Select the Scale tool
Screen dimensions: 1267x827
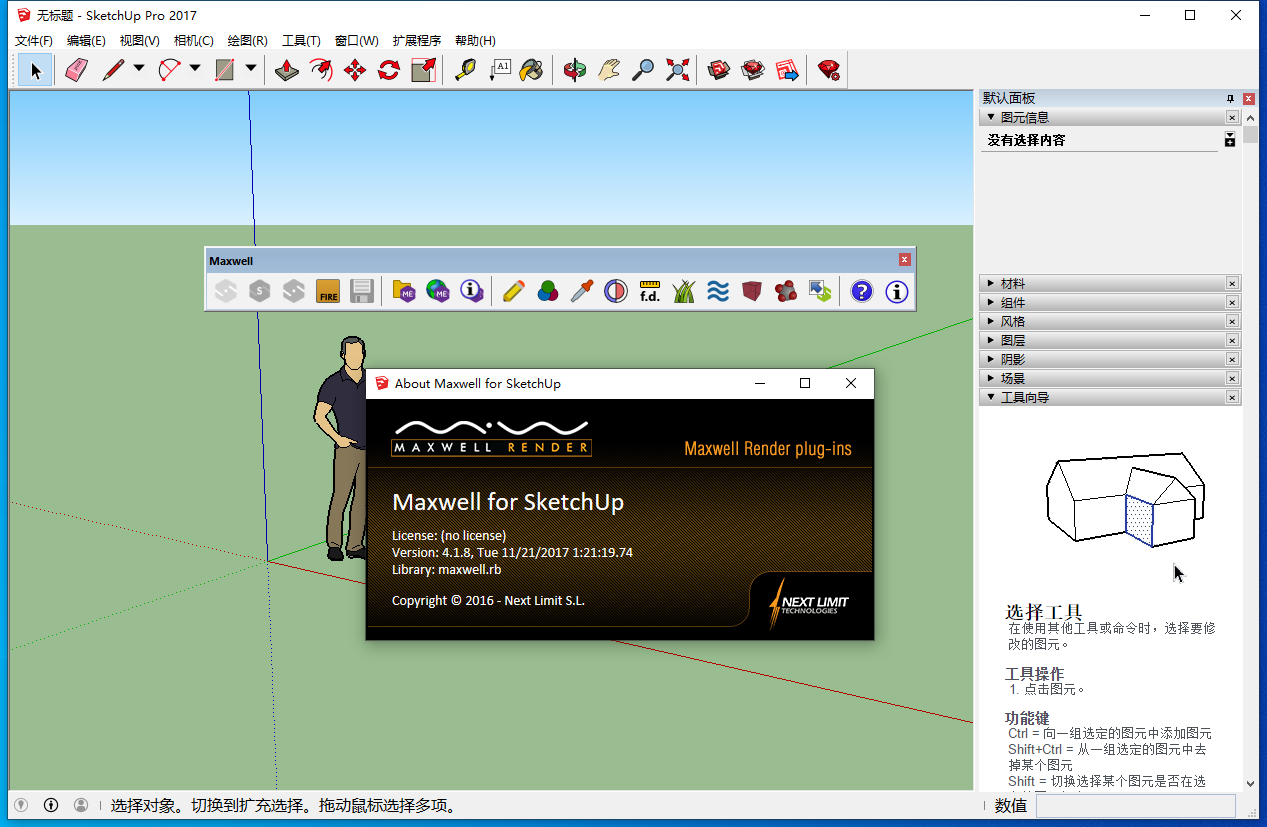click(x=423, y=70)
